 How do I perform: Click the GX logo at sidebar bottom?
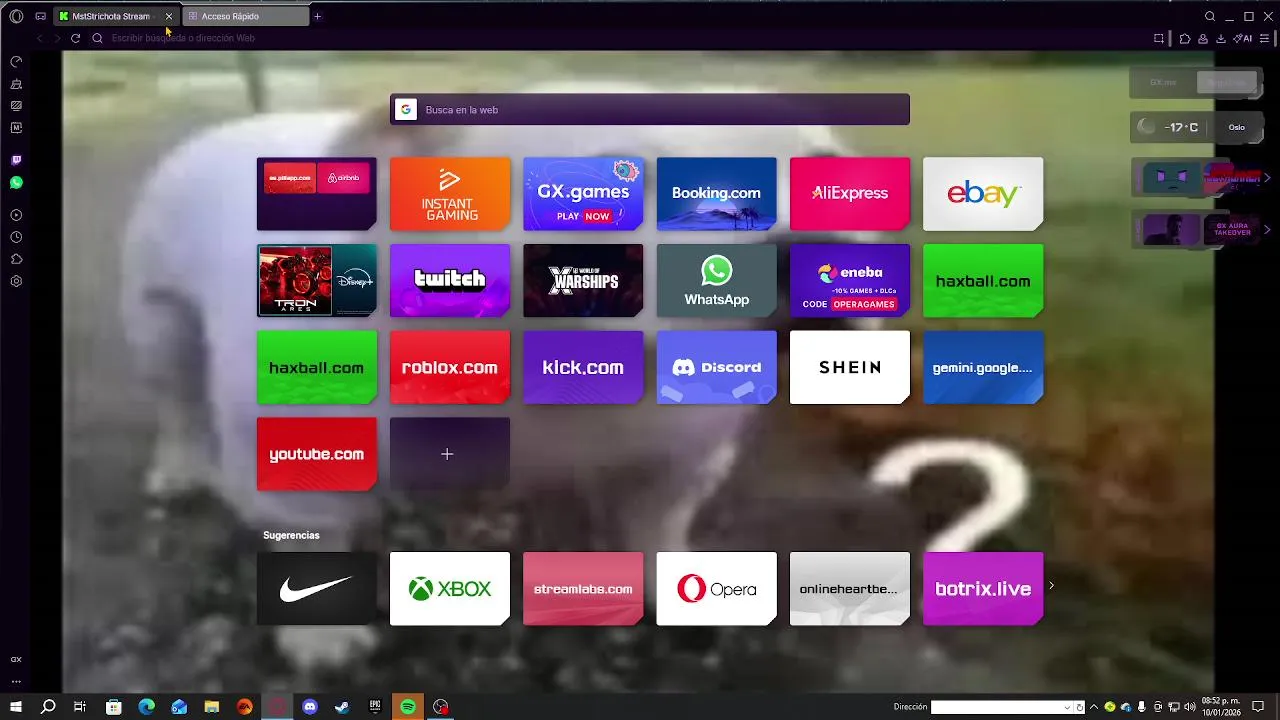(16, 660)
